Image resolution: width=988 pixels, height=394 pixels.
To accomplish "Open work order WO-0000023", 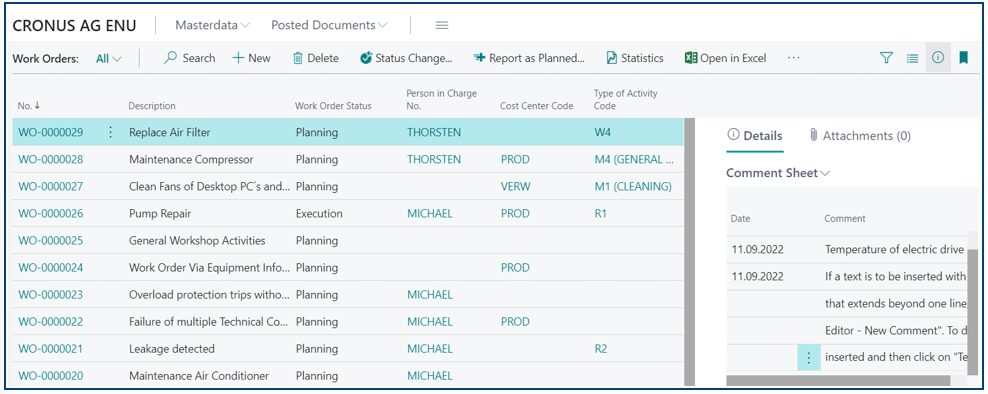I will [x=50, y=294].
